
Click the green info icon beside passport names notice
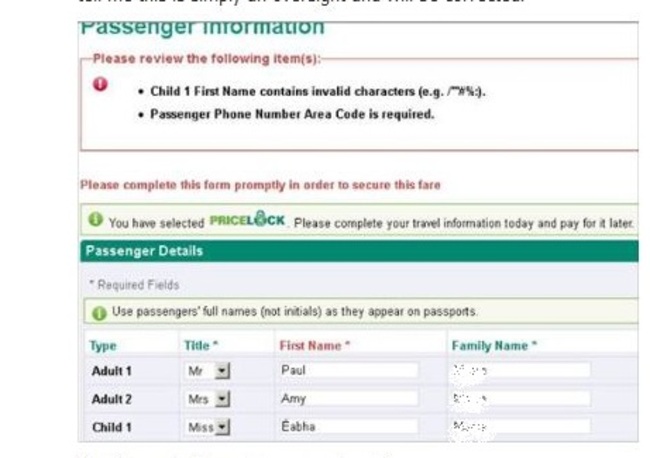click(x=99, y=312)
